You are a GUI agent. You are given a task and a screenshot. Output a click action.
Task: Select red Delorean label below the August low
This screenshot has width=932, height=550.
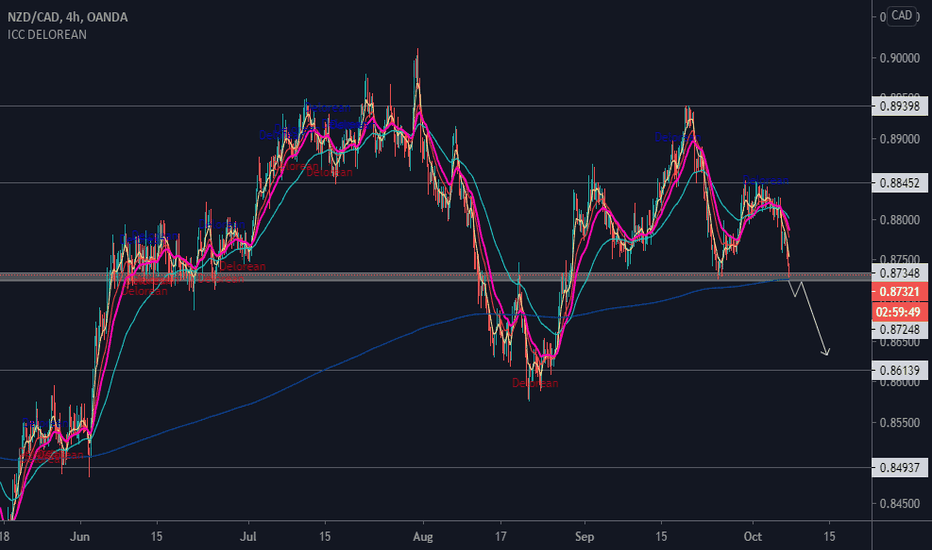click(535, 384)
